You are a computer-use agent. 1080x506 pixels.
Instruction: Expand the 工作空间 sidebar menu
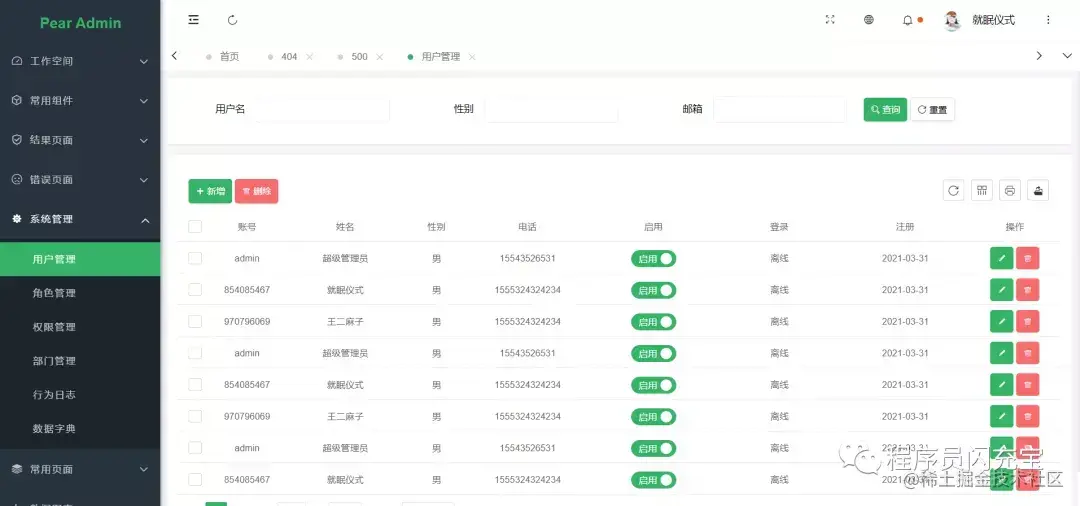point(80,61)
